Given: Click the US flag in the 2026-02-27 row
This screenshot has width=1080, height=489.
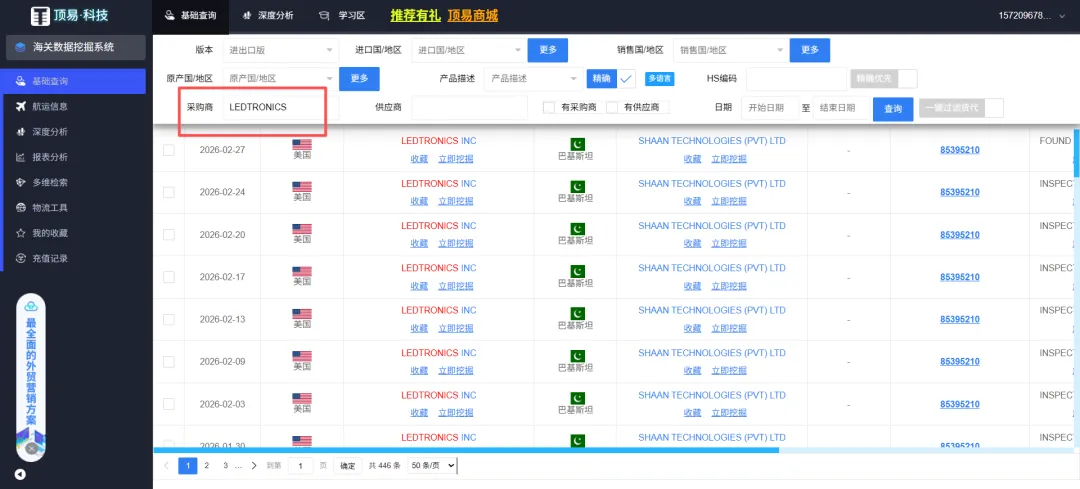Looking at the screenshot, I should pyautogui.click(x=302, y=144).
